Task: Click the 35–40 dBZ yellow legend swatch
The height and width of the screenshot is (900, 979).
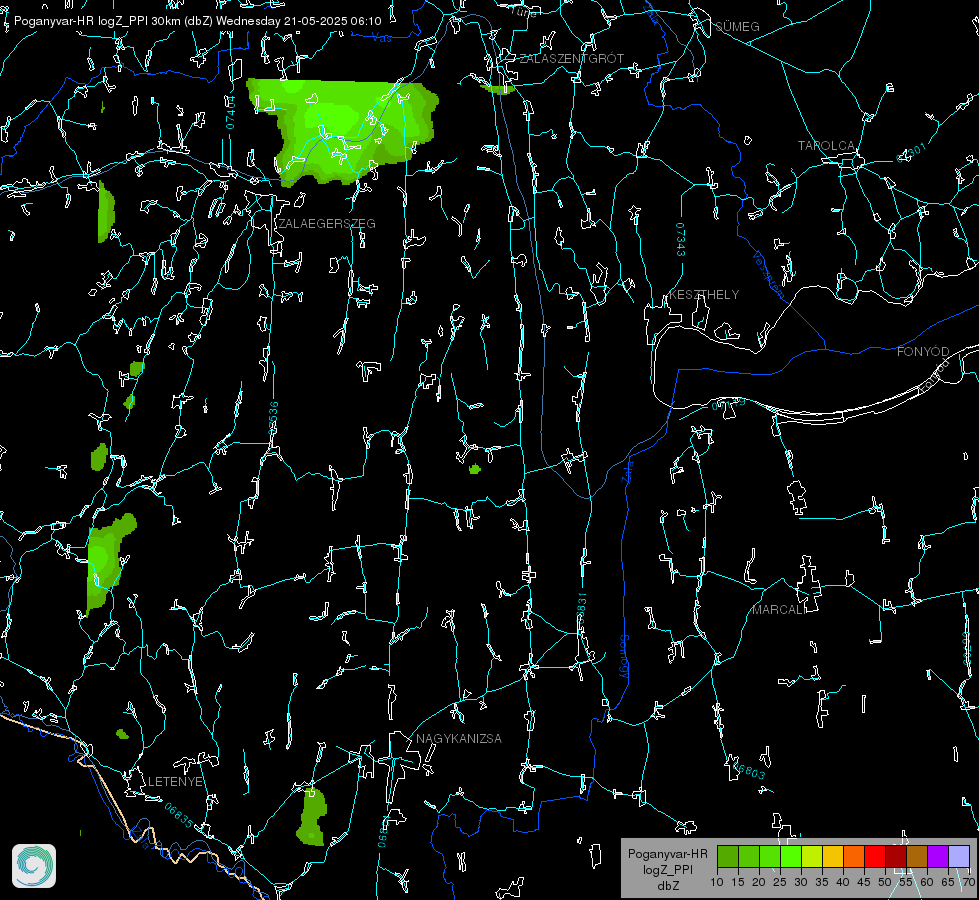Action: point(834,856)
